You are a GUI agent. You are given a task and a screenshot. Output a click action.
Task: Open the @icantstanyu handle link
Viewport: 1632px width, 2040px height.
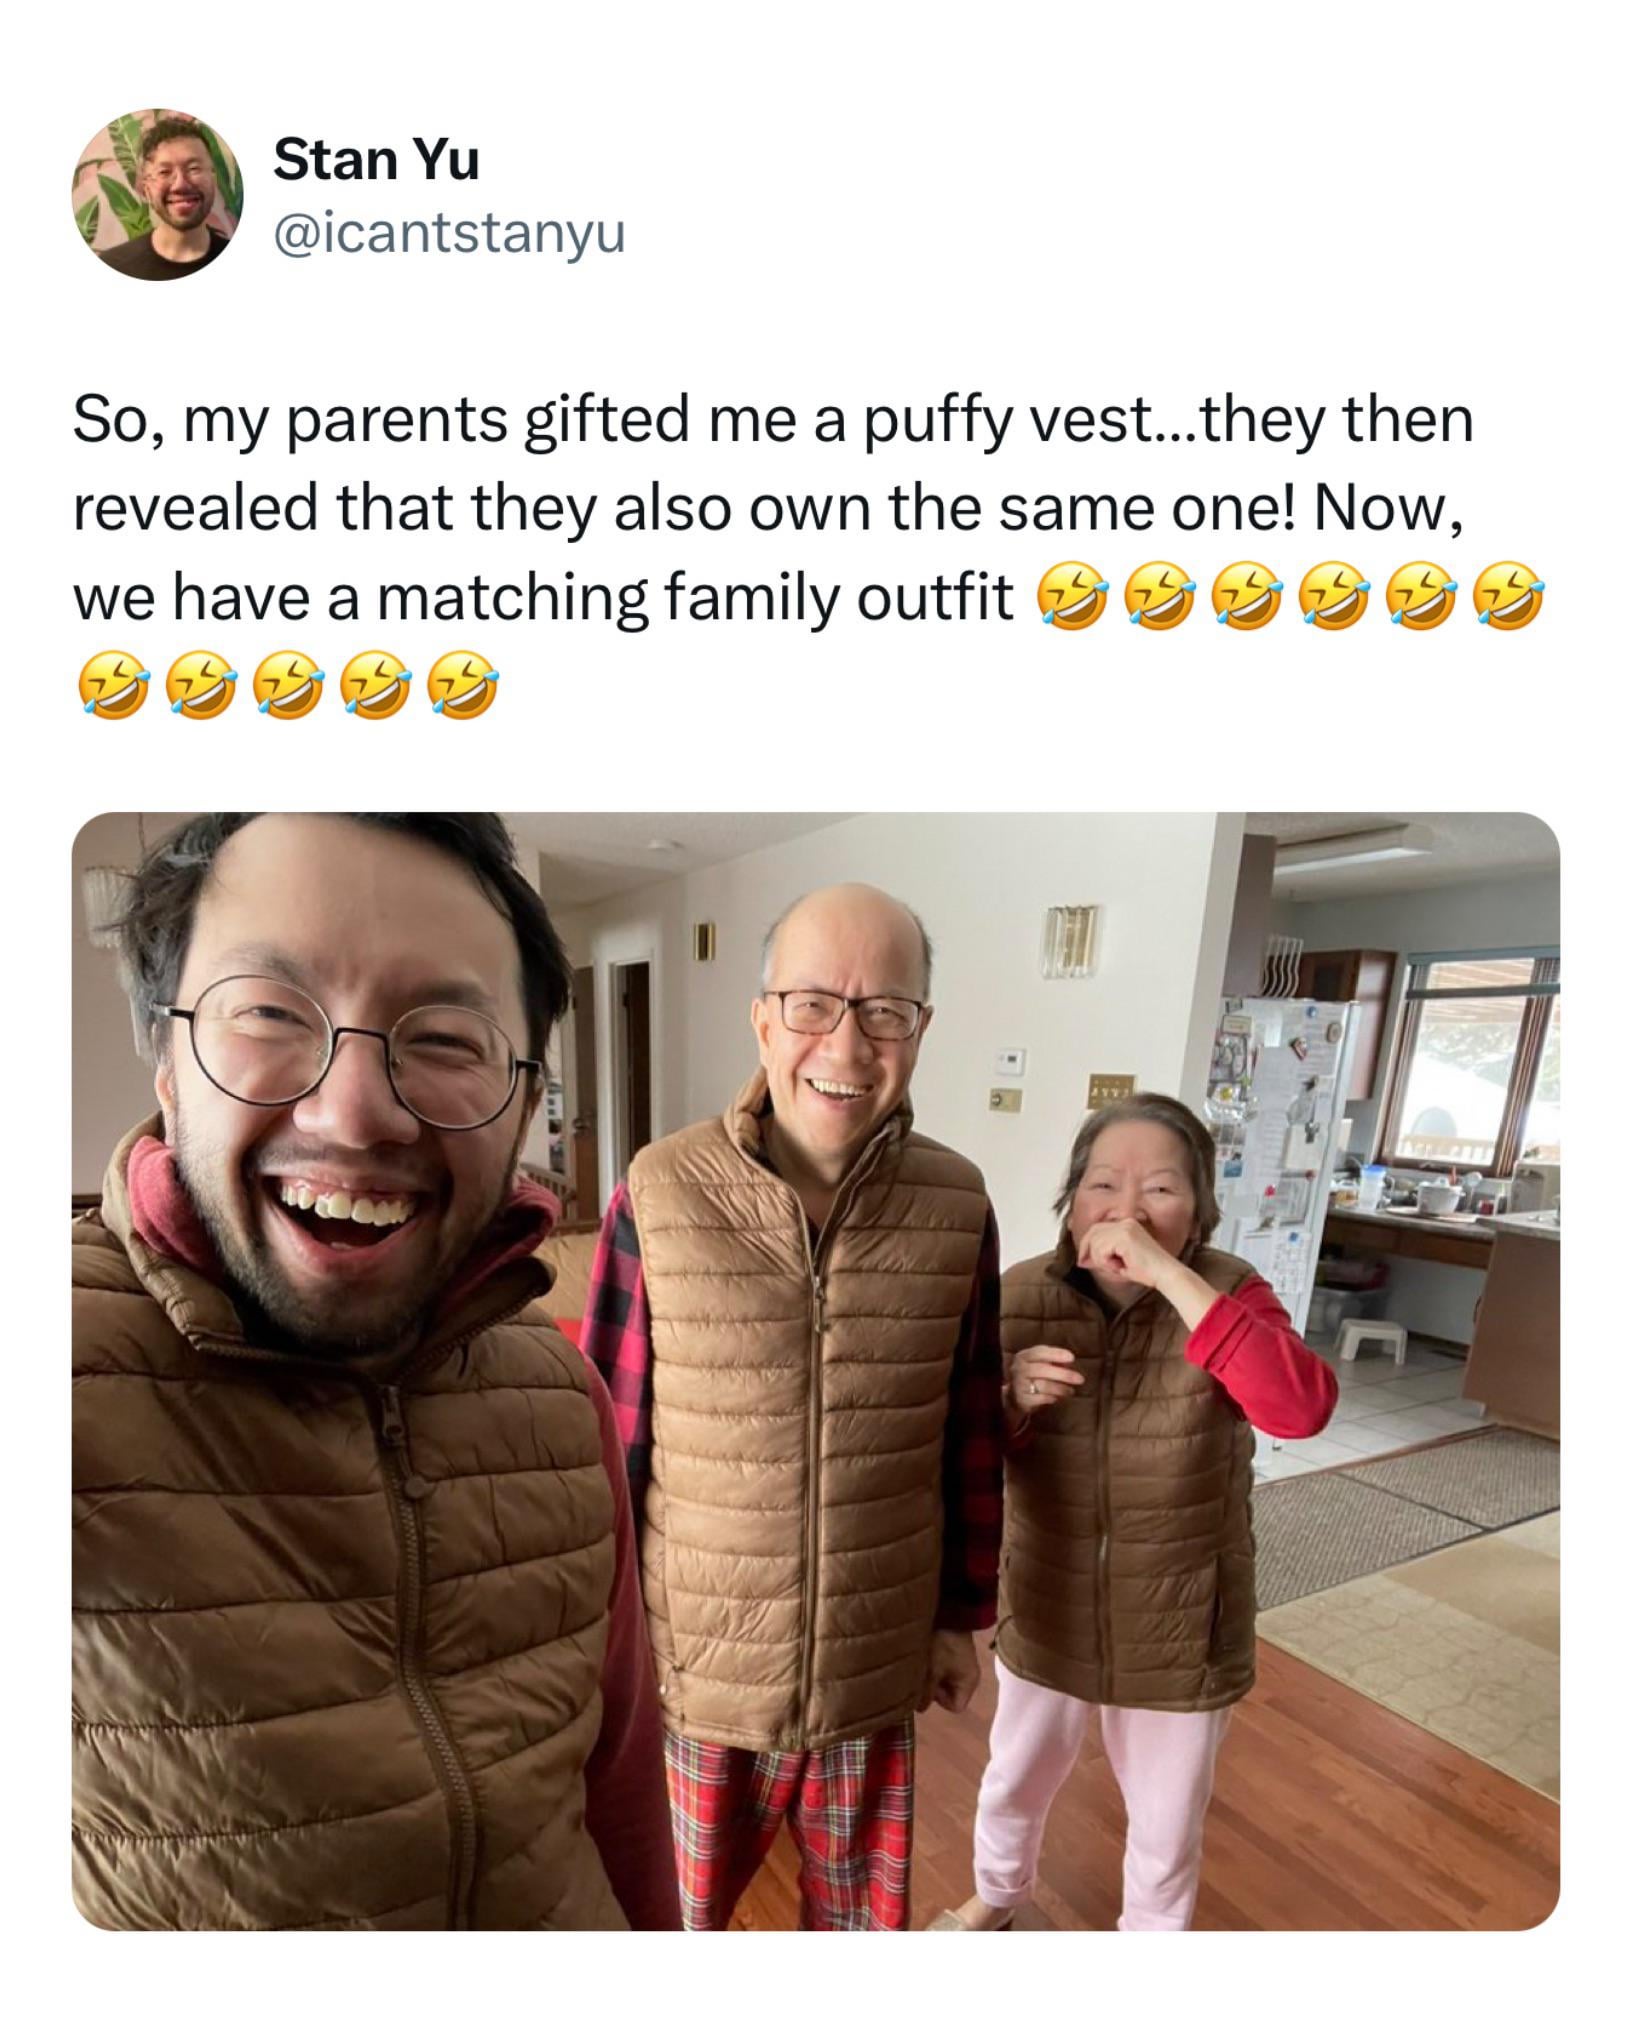pyautogui.click(x=449, y=234)
